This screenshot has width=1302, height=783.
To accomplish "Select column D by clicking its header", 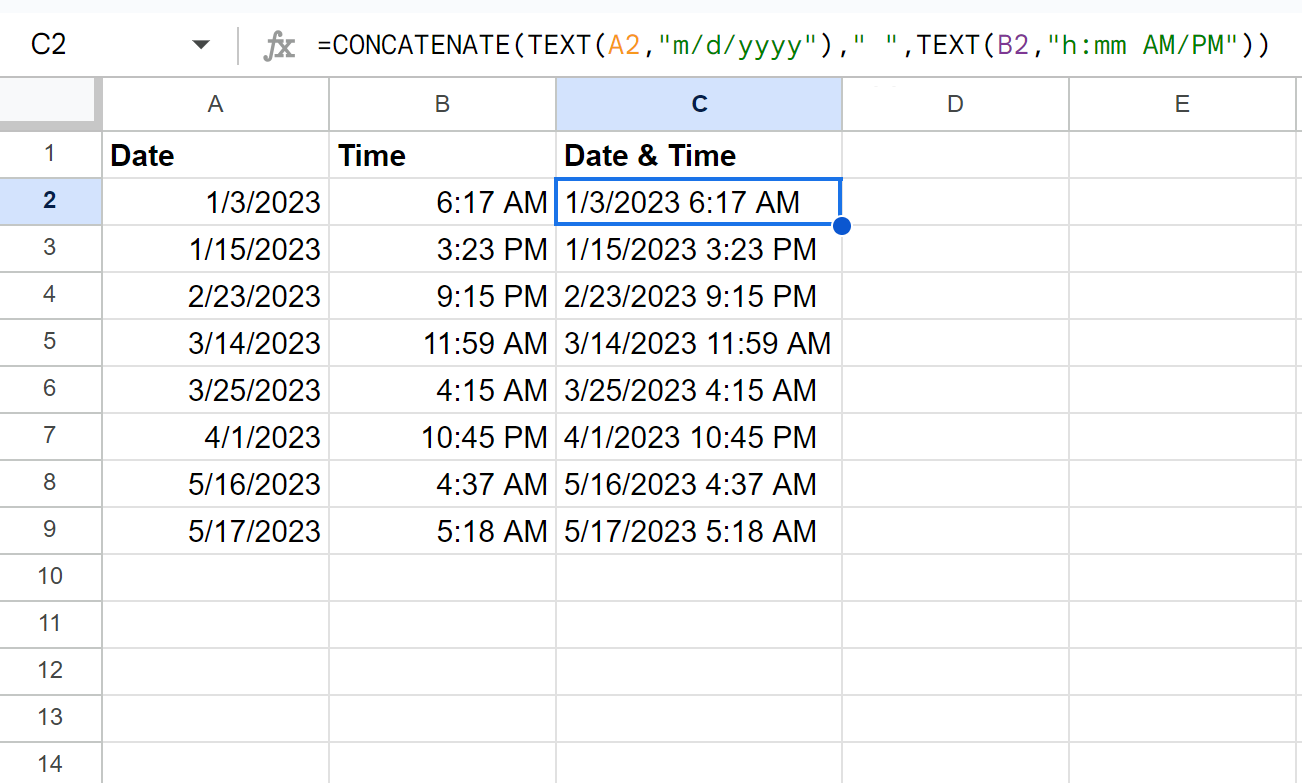I will (x=955, y=103).
